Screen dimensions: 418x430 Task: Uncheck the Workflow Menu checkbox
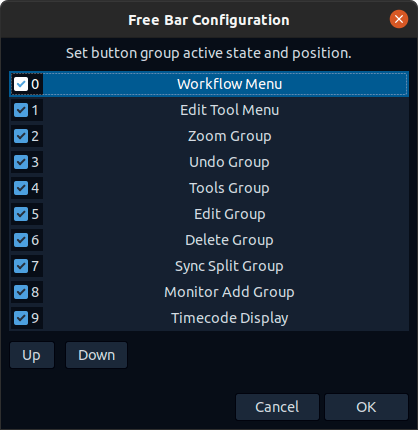click(21, 84)
